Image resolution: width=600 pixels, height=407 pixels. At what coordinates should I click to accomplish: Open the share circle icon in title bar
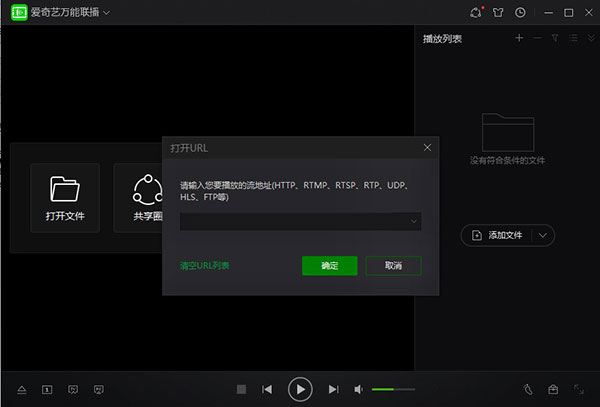coord(476,13)
